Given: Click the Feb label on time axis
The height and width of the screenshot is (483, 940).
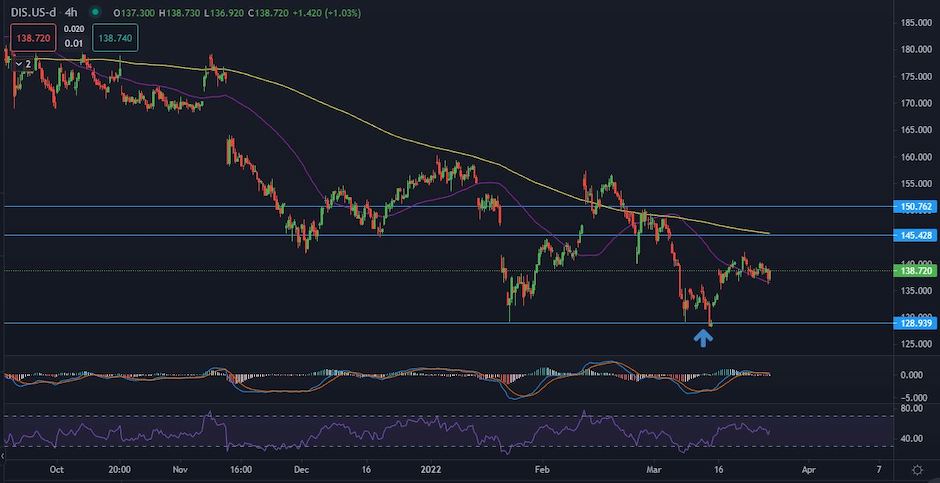Looking at the screenshot, I should pos(542,470).
